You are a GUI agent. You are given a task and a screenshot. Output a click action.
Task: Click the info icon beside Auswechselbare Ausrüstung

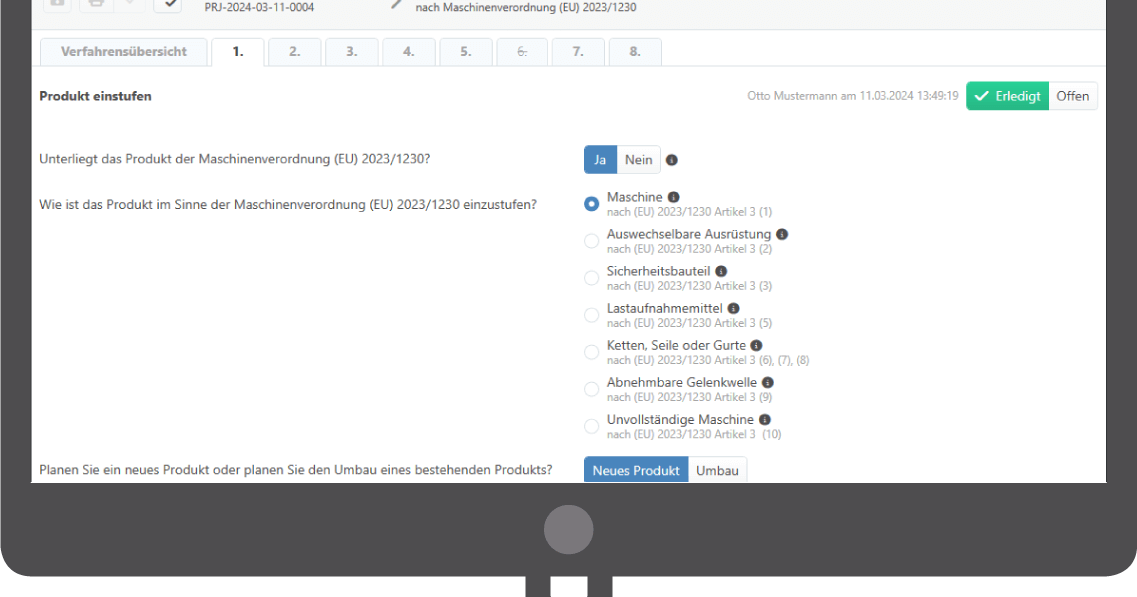pos(781,233)
